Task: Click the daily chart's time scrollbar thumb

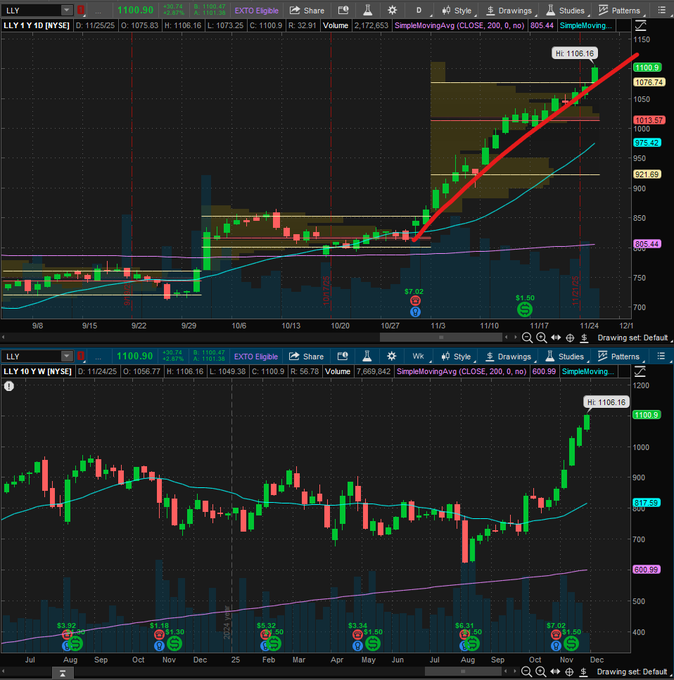Action: pos(440,337)
